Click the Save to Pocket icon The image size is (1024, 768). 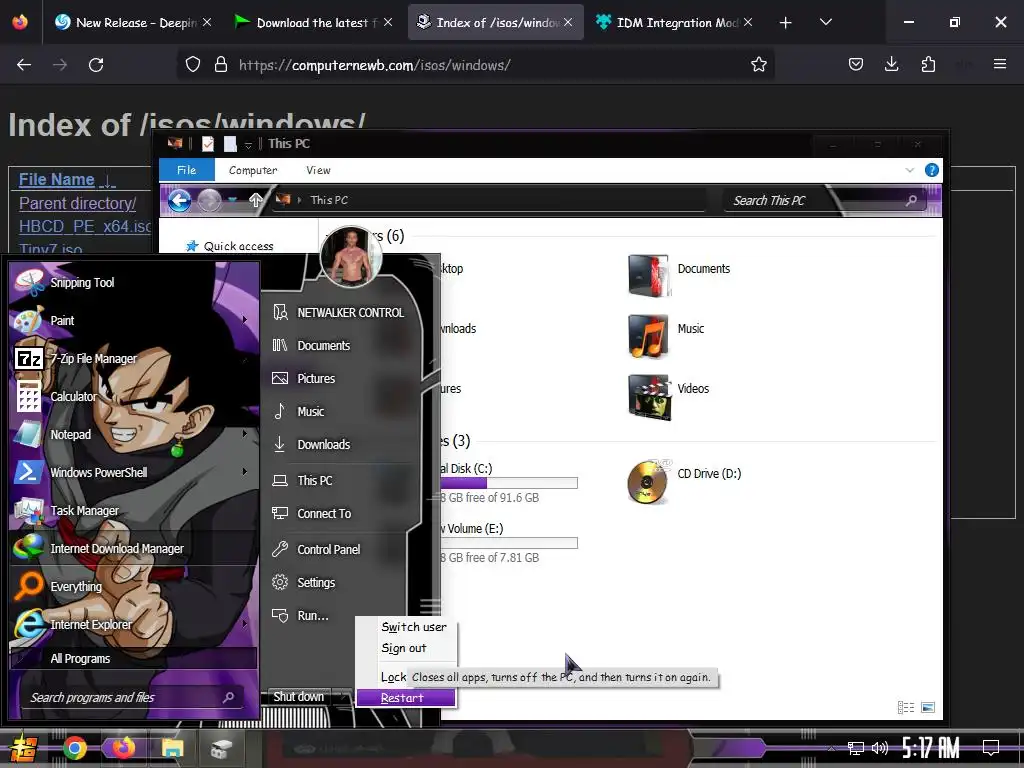pyautogui.click(x=856, y=65)
